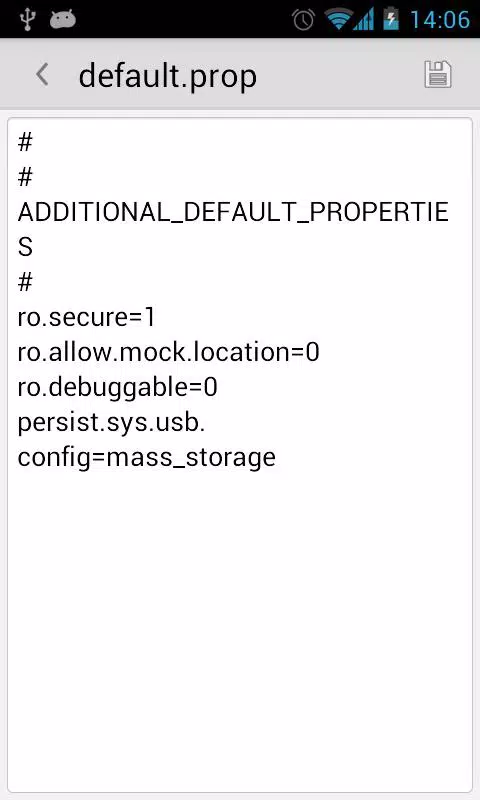Image resolution: width=480 pixels, height=800 pixels.
Task: Tap the Android debug status icon
Action: (63, 19)
